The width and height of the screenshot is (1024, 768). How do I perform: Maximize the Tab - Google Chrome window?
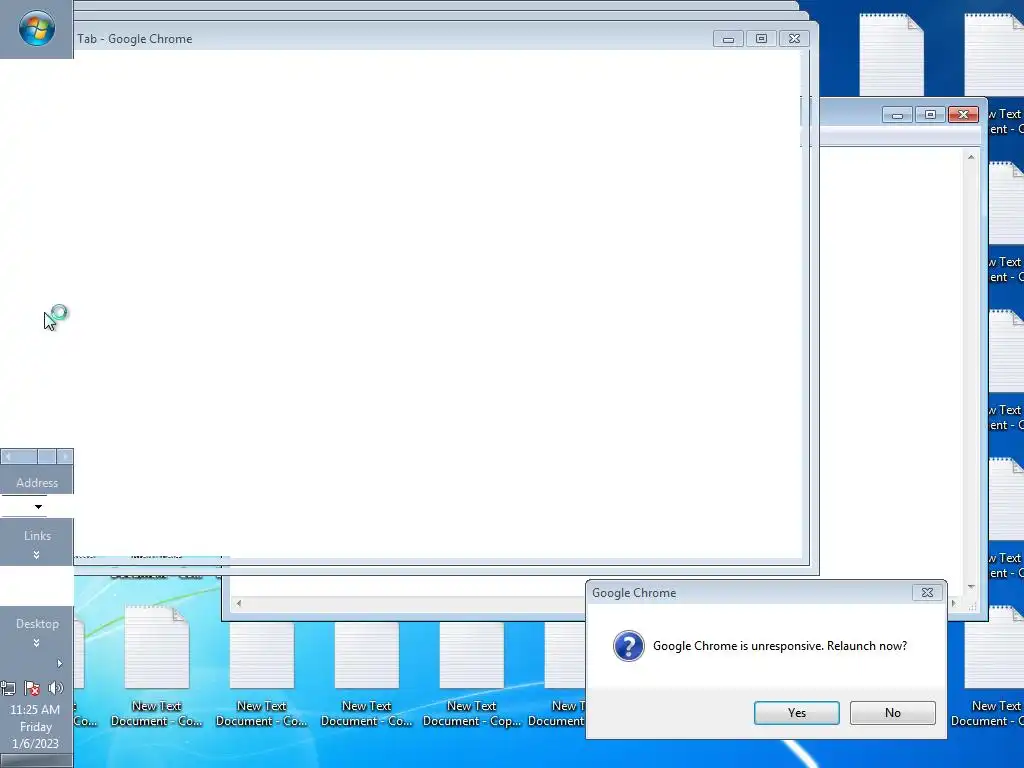(x=761, y=39)
